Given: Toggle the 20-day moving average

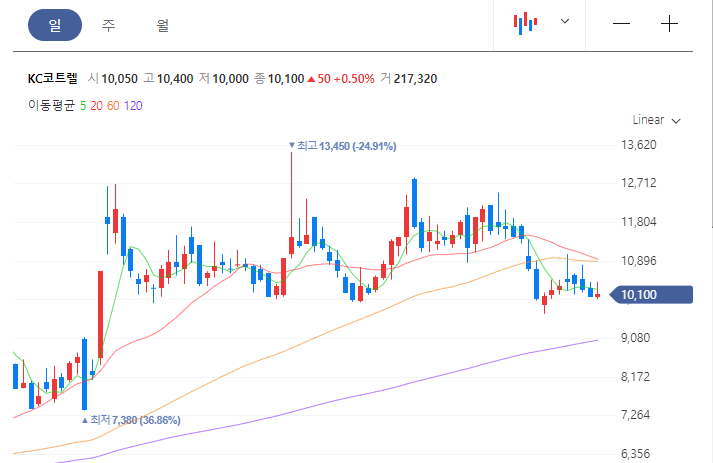Looking at the screenshot, I should (96, 106).
